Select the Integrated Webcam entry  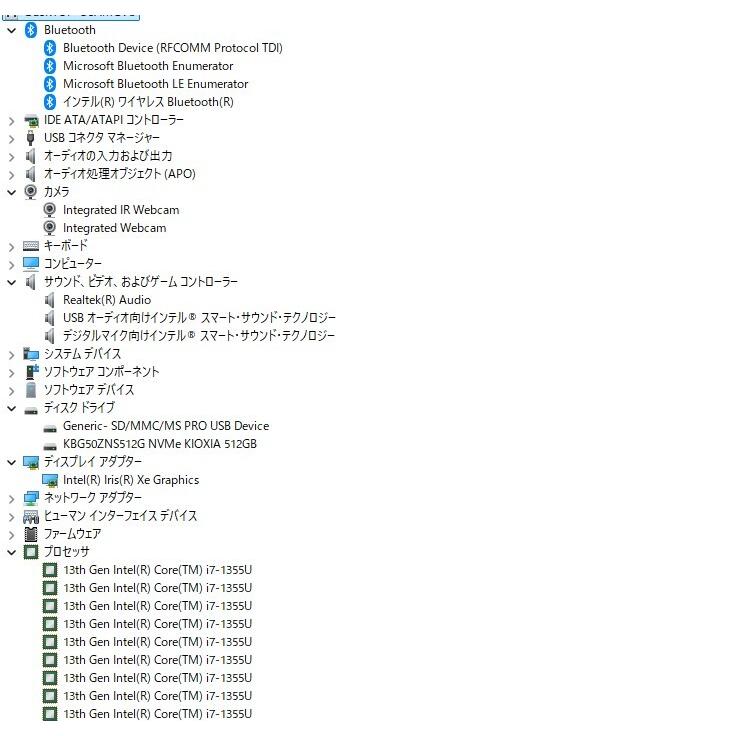click(115, 228)
